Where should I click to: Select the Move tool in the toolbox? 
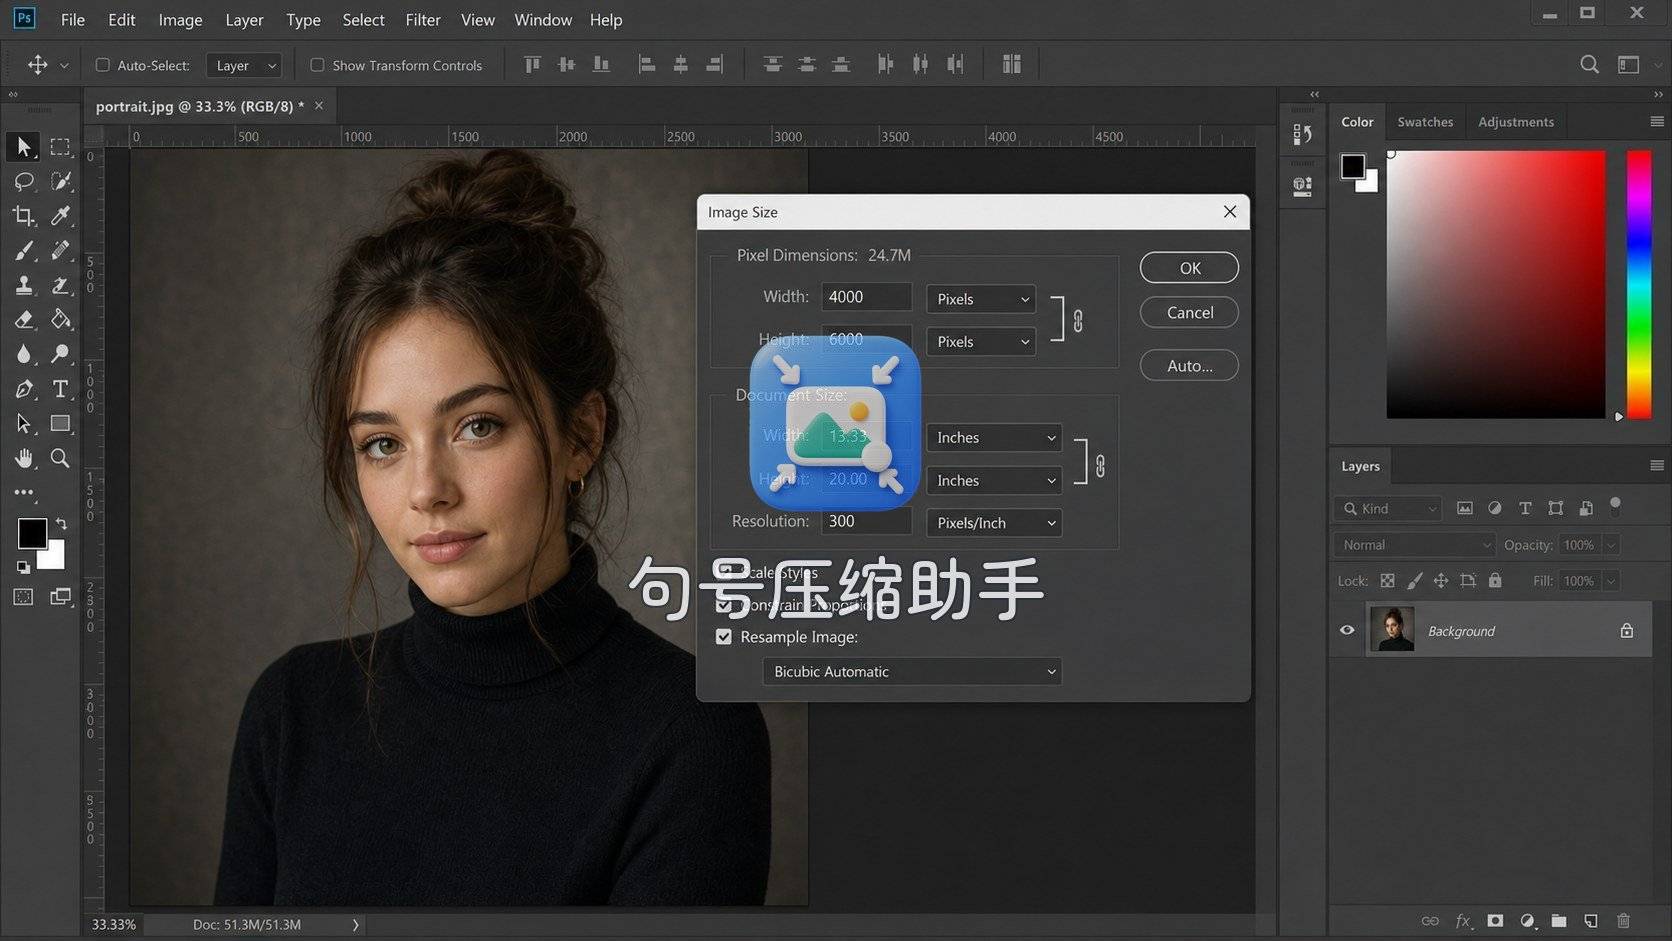tap(24, 147)
